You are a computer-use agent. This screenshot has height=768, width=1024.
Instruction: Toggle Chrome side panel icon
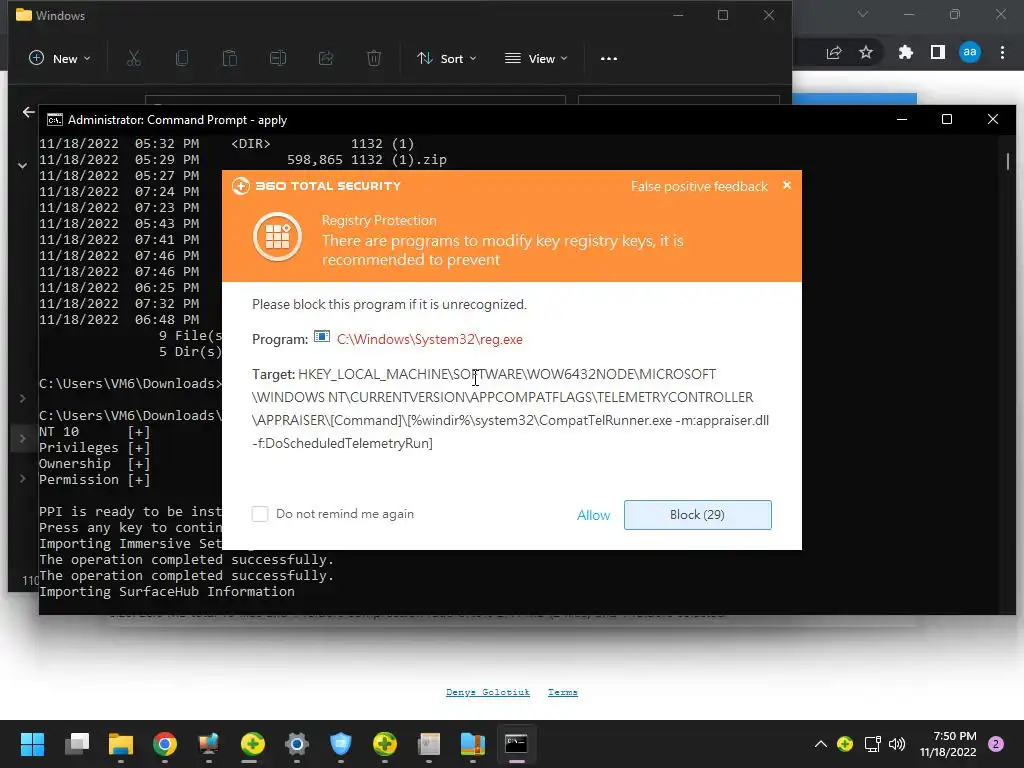click(x=938, y=52)
